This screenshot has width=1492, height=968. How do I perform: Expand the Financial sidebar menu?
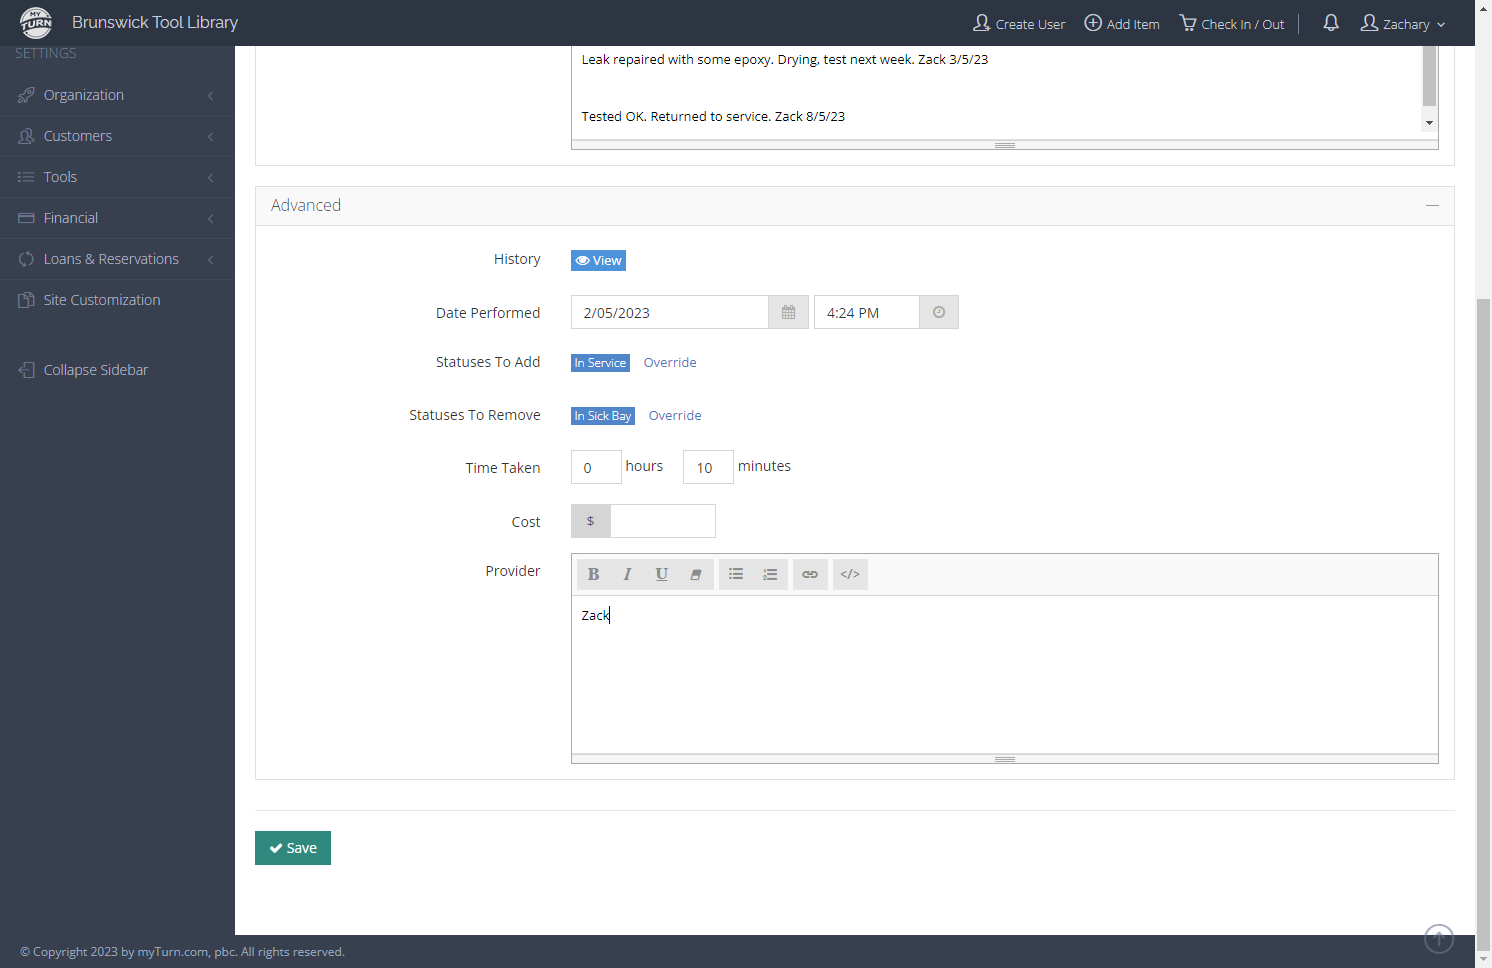pos(117,218)
